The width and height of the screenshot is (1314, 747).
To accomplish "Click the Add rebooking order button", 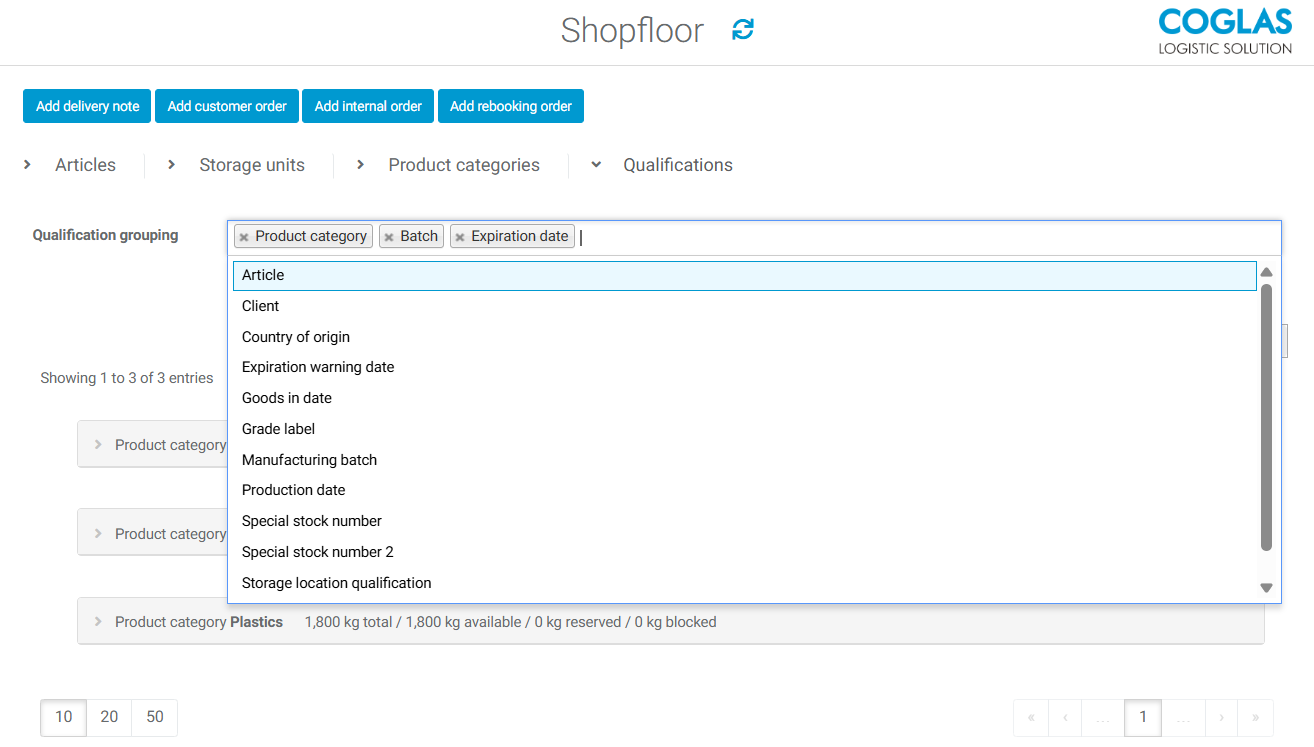I will 510,105.
